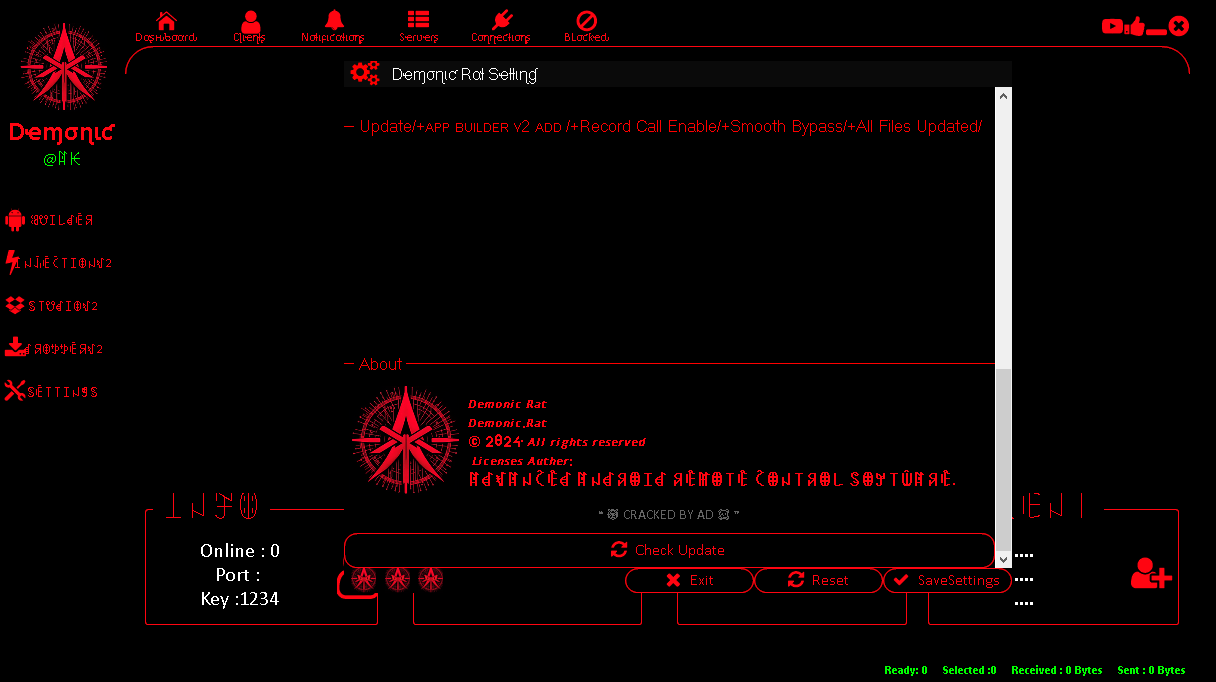The height and width of the screenshot is (682, 1216).
Task: Launch Dropper v2 download icon
Action: [x=14, y=347]
